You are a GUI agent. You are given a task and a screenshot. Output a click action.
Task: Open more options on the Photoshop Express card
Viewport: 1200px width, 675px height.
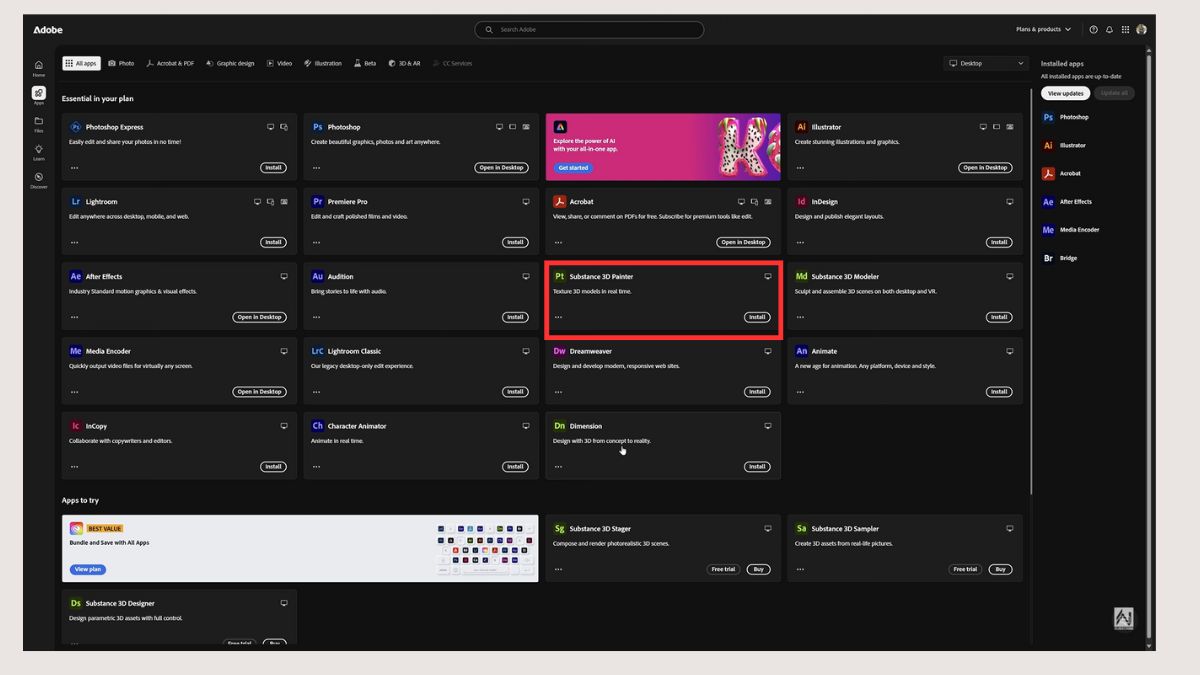74,168
